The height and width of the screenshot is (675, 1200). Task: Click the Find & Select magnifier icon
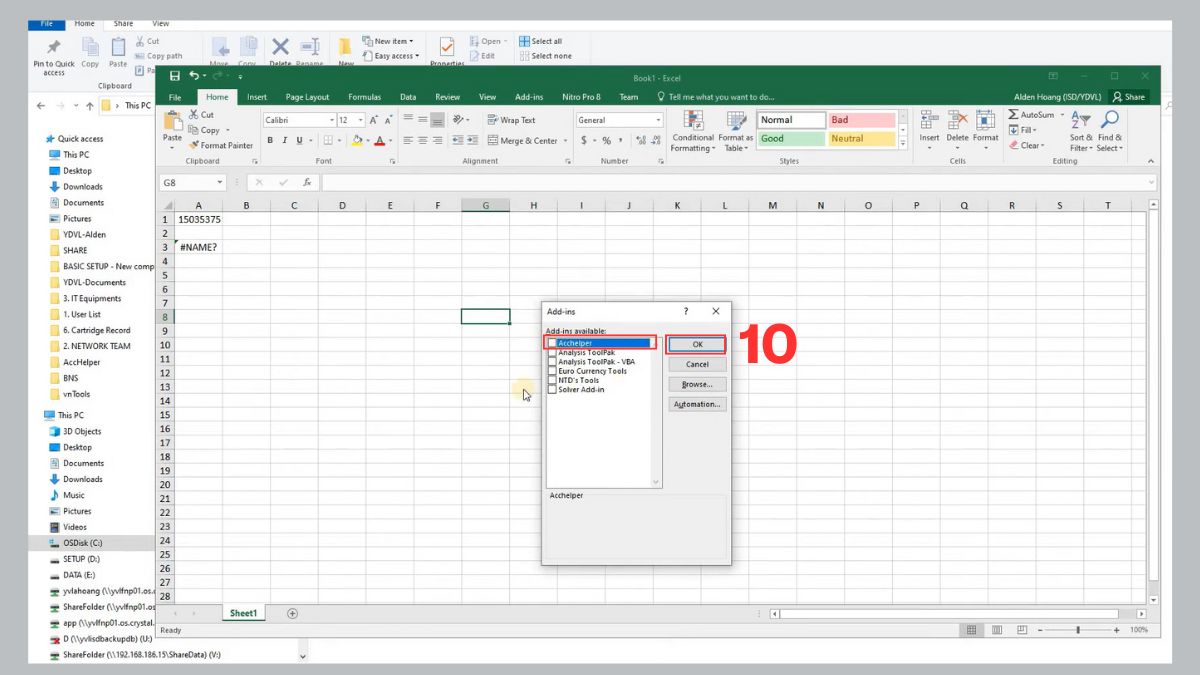[1110, 121]
